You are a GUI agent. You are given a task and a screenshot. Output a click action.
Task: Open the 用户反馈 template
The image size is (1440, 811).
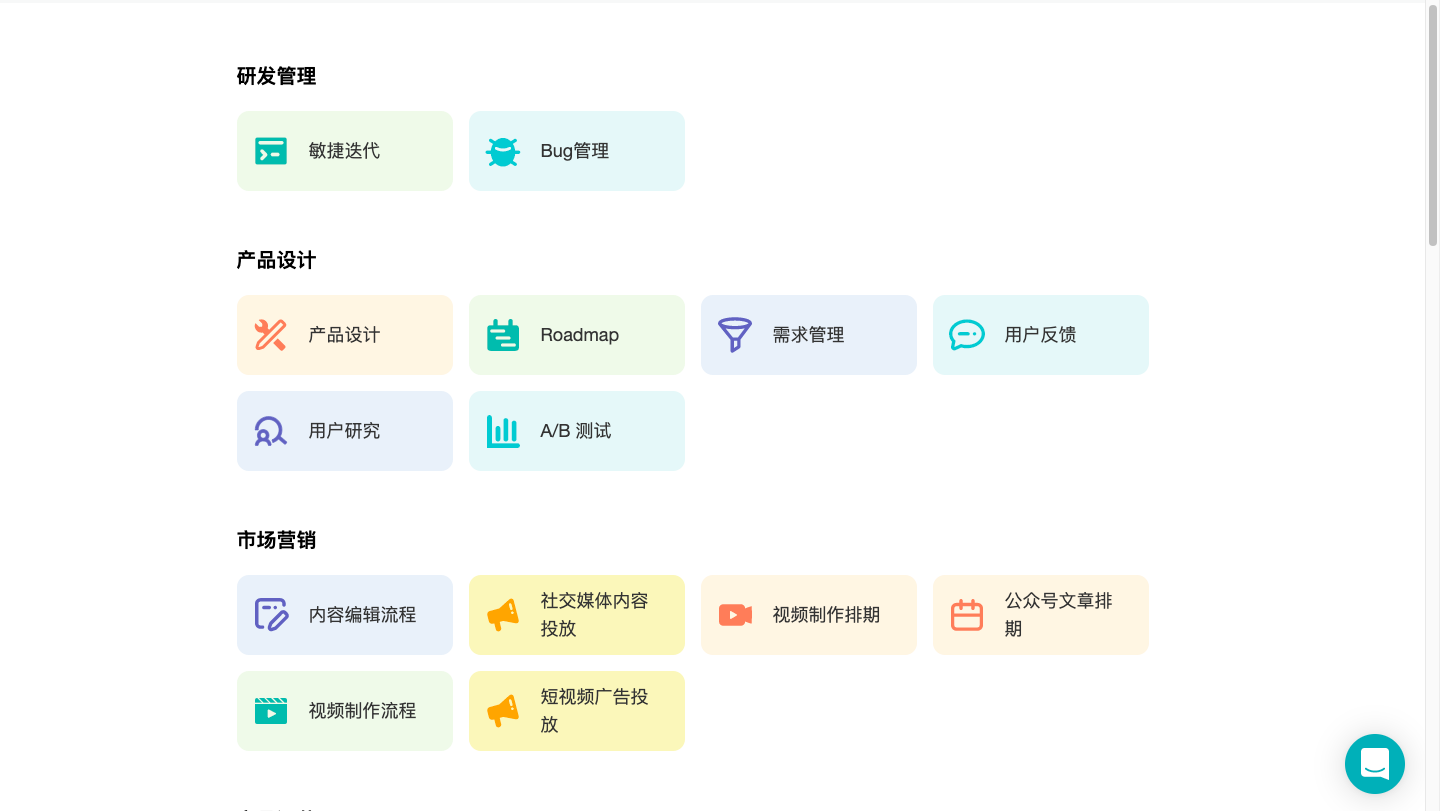coord(1041,335)
